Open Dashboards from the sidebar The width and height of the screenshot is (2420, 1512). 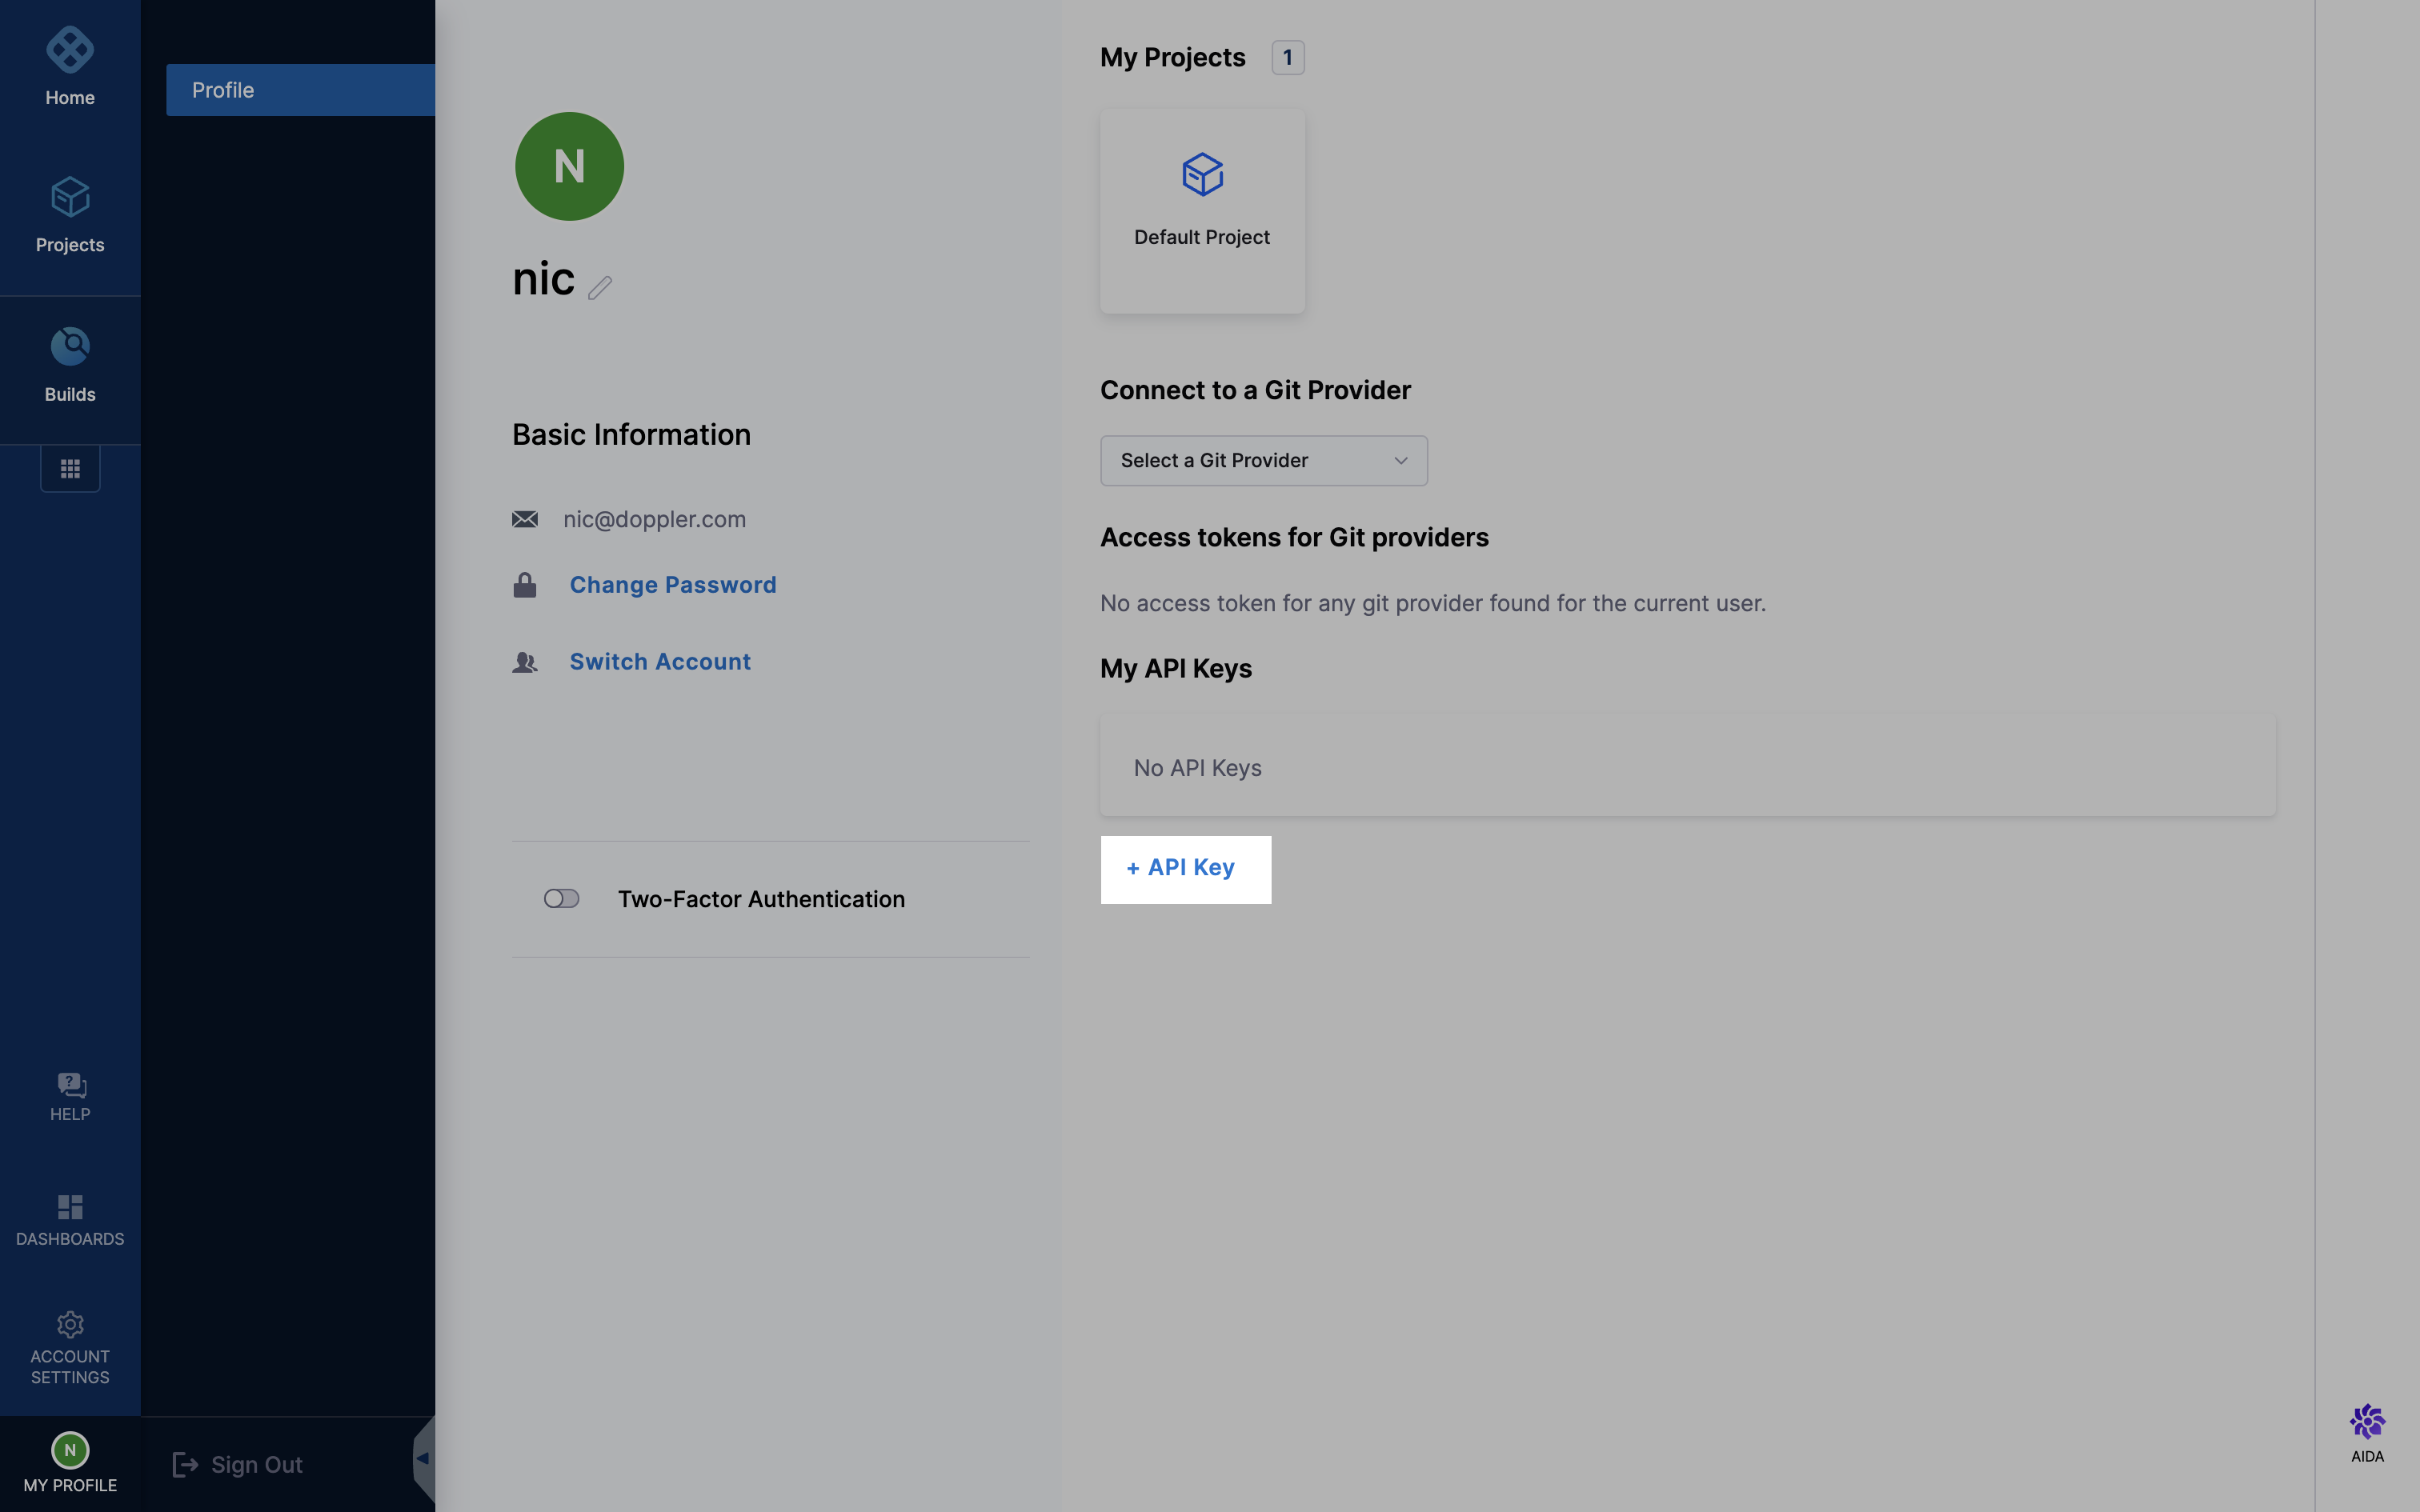point(70,1208)
